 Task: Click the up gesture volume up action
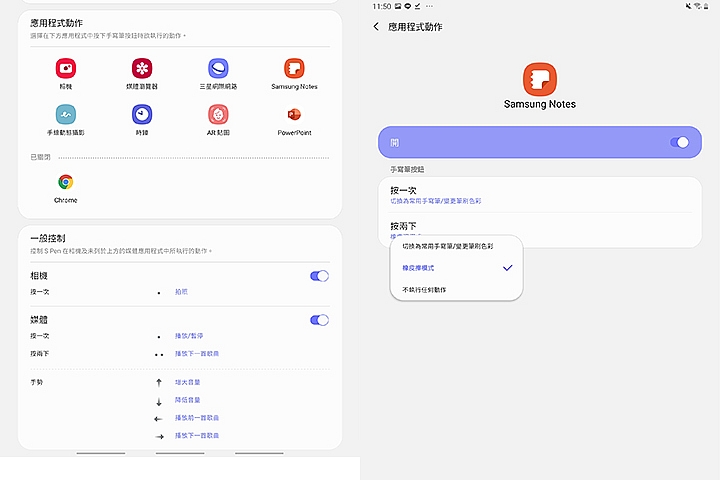coord(187,382)
